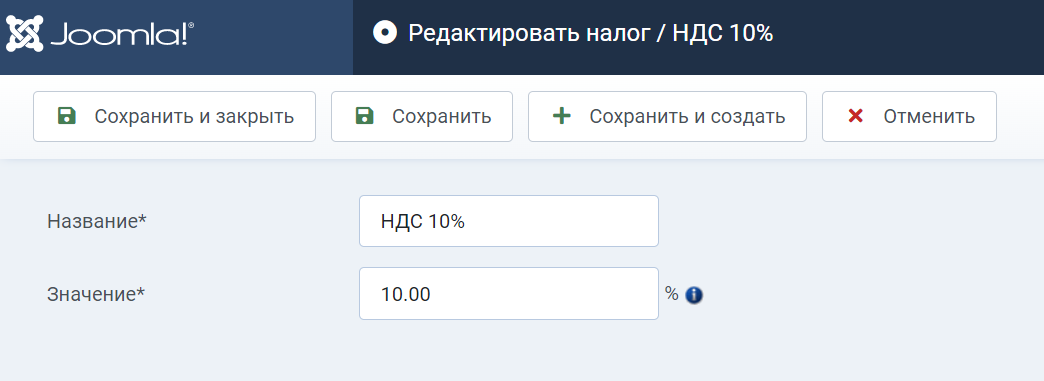This screenshot has width=1044, height=381.
Task: Click the red X icon on Отменить
Action: point(856,116)
